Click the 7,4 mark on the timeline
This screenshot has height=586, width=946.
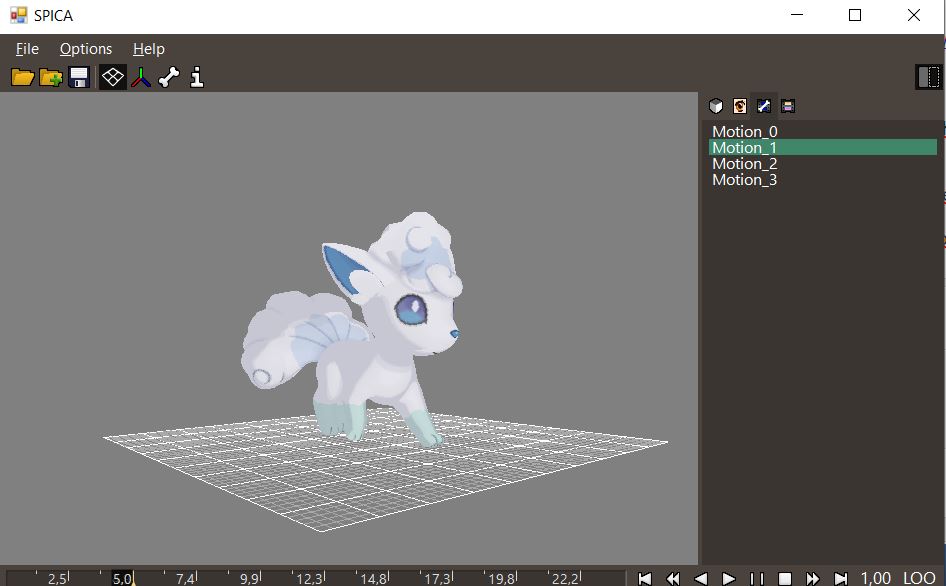(186, 579)
